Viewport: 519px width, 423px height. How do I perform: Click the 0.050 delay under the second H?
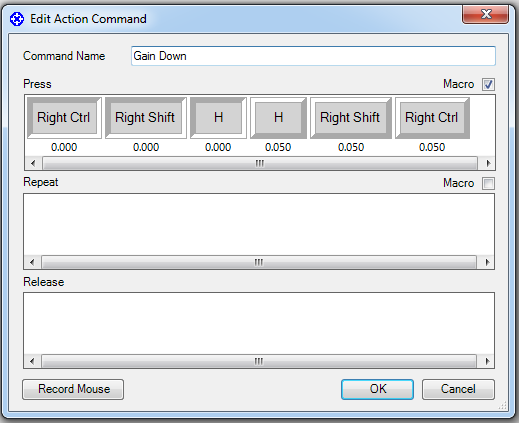coord(278,147)
